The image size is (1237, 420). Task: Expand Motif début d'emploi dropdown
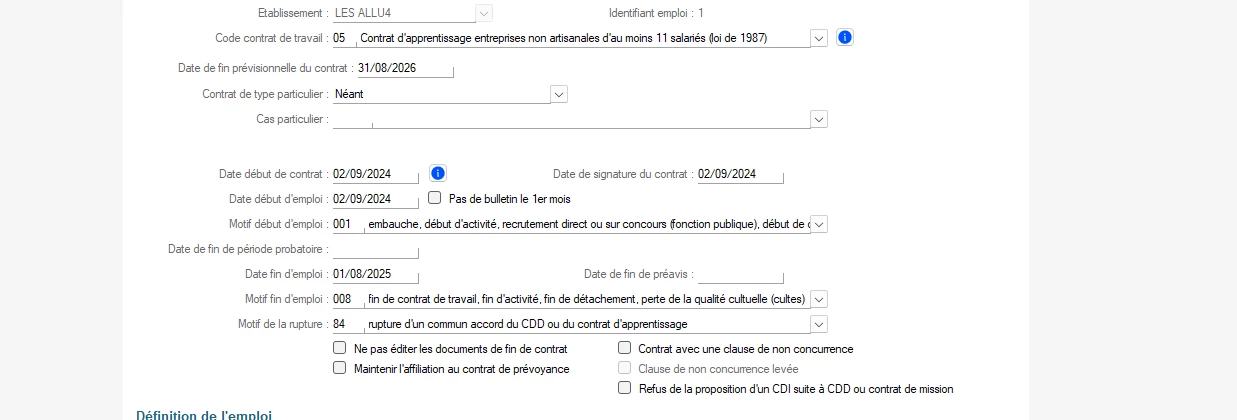pos(819,224)
